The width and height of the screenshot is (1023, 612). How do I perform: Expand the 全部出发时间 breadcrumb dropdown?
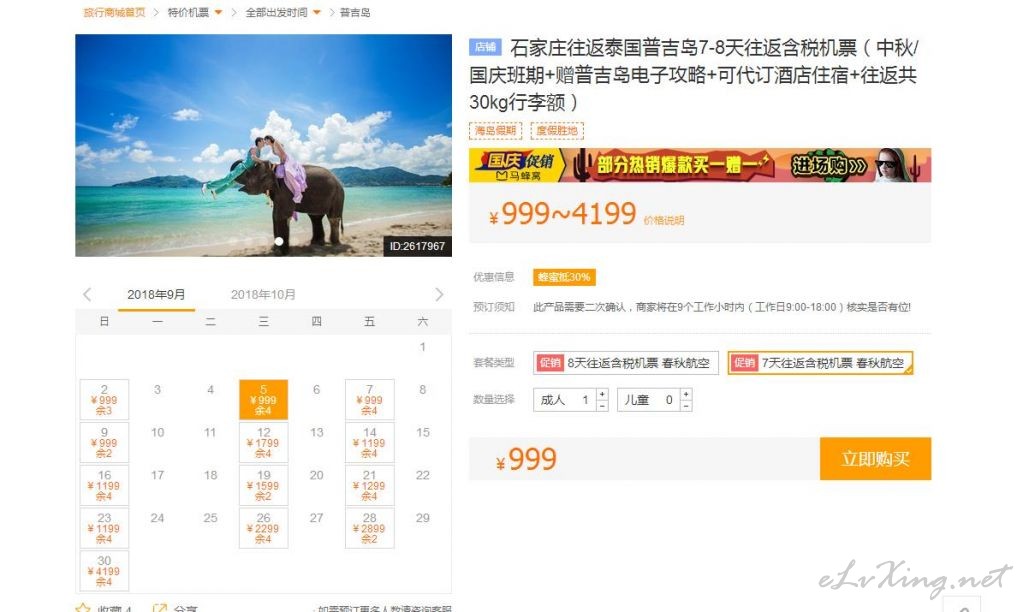pos(317,12)
